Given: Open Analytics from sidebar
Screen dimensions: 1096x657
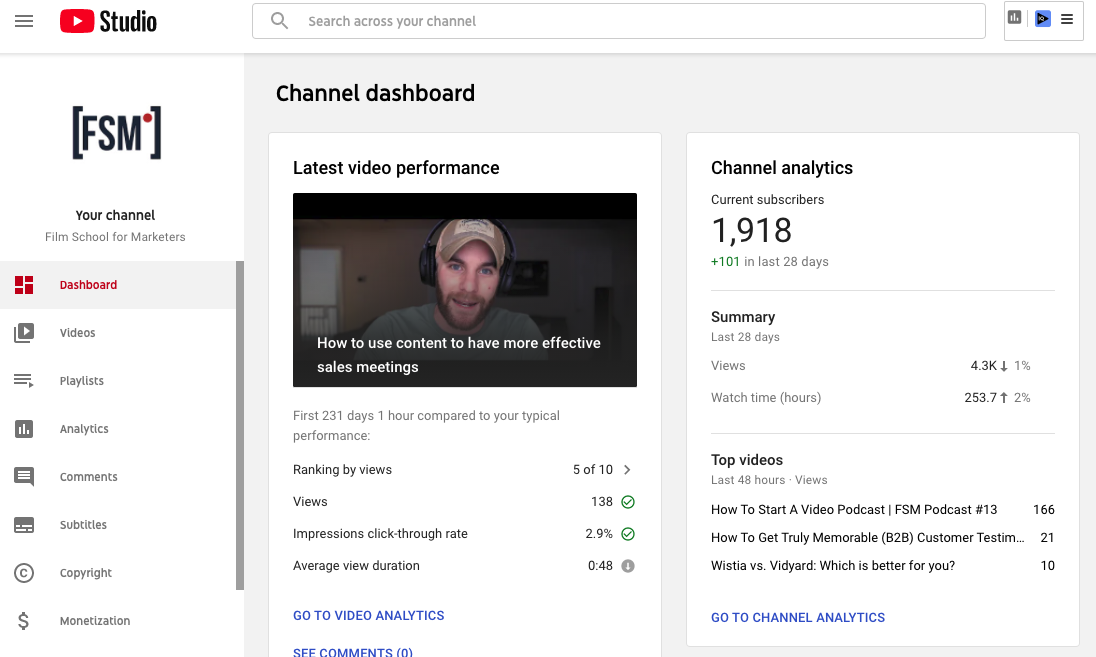Looking at the screenshot, I should point(84,428).
